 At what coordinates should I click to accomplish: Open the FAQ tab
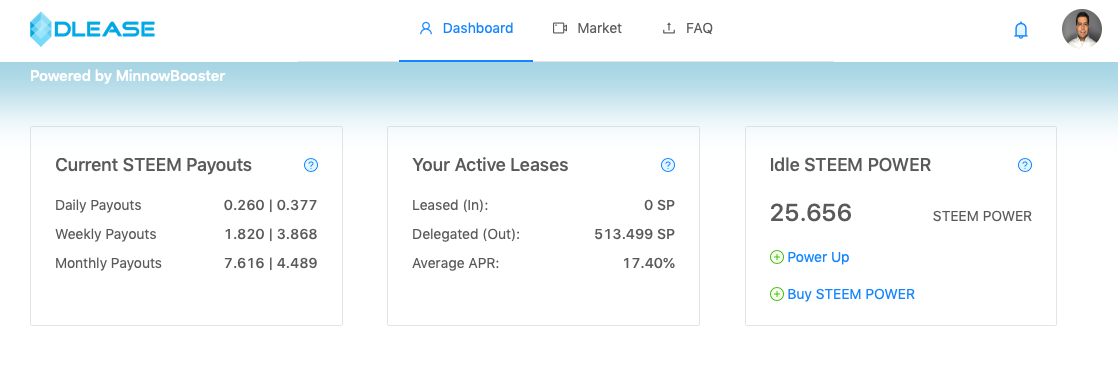pyautogui.click(x=687, y=29)
